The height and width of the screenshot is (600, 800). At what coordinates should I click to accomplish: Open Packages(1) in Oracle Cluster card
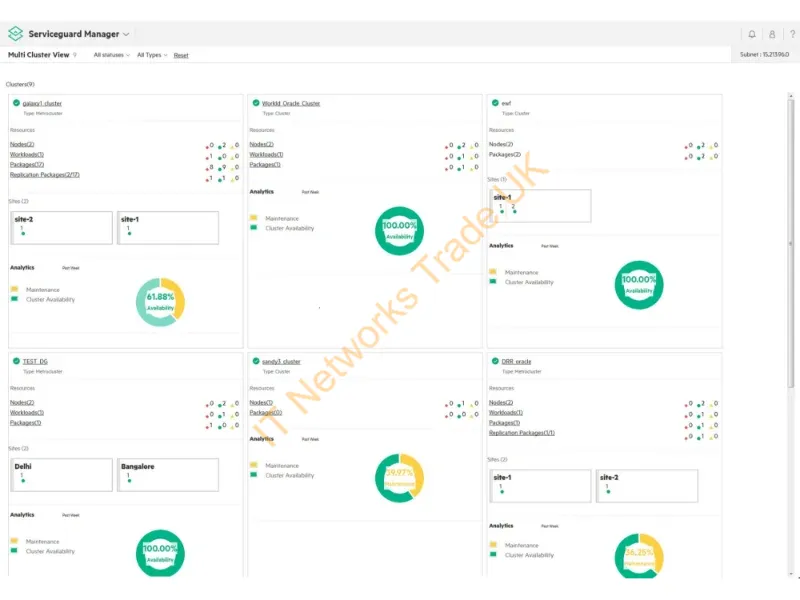click(x=265, y=165)
